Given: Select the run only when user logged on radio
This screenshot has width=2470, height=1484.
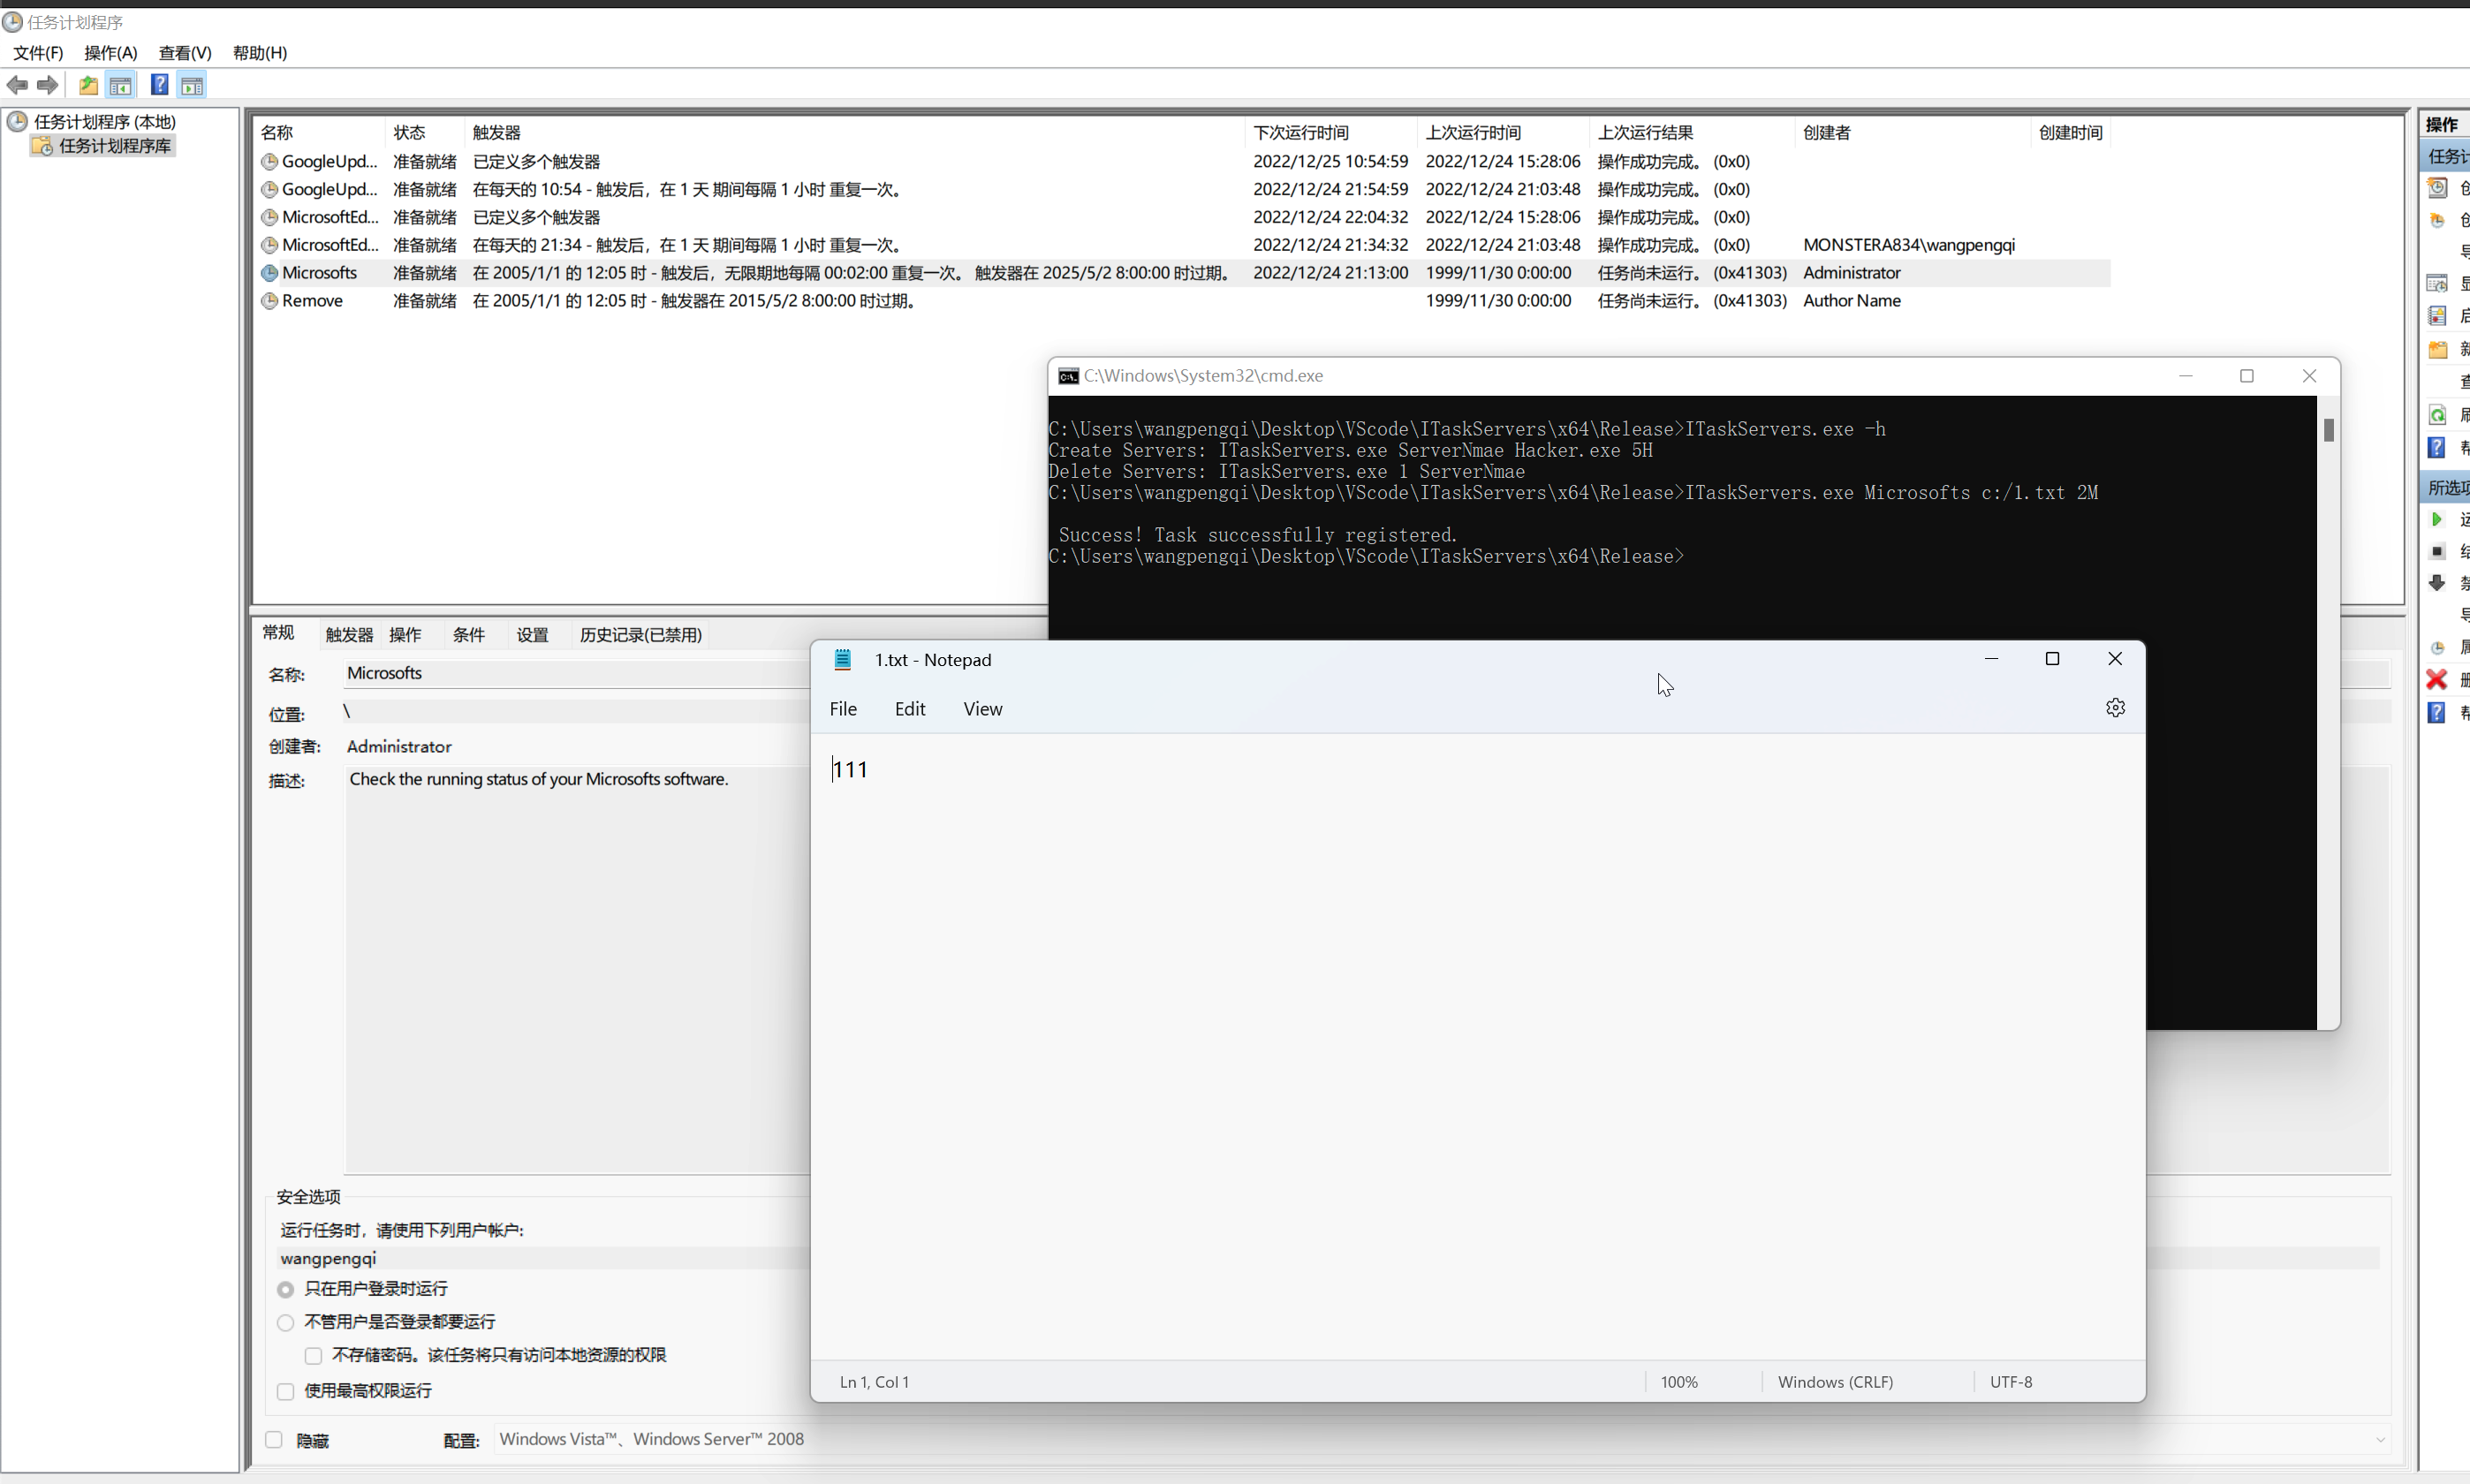Looking at the screenshot, I should [286, 1290].
